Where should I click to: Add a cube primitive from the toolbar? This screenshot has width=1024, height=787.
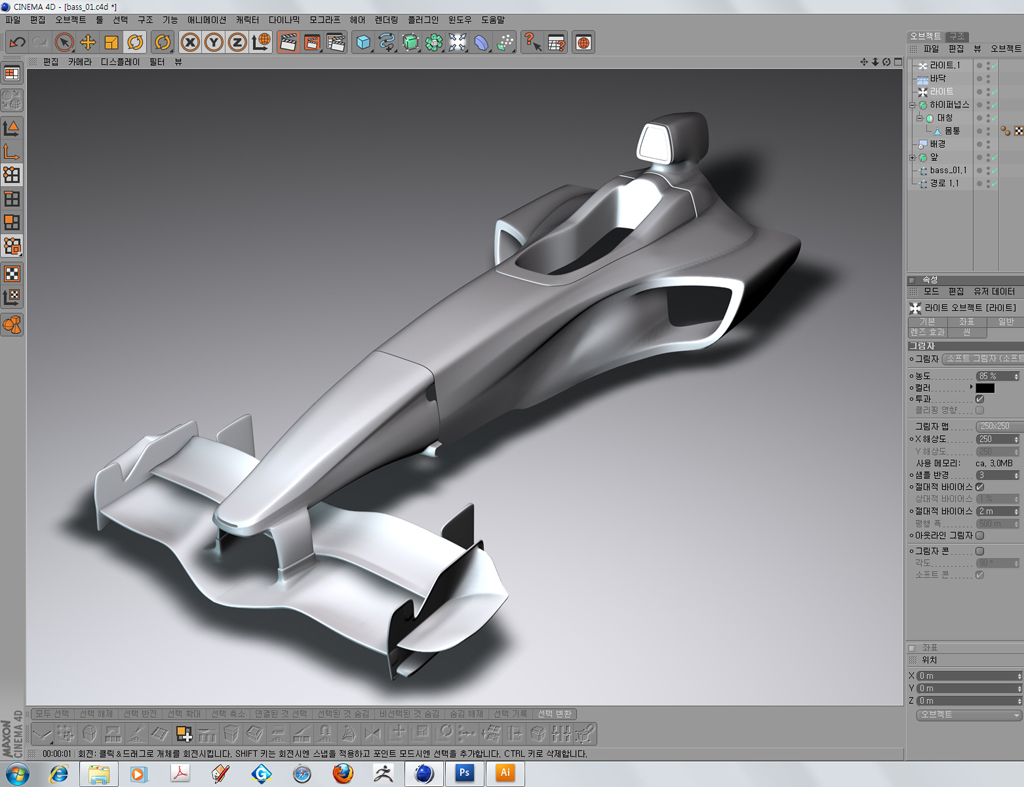[x=363, y=42]
